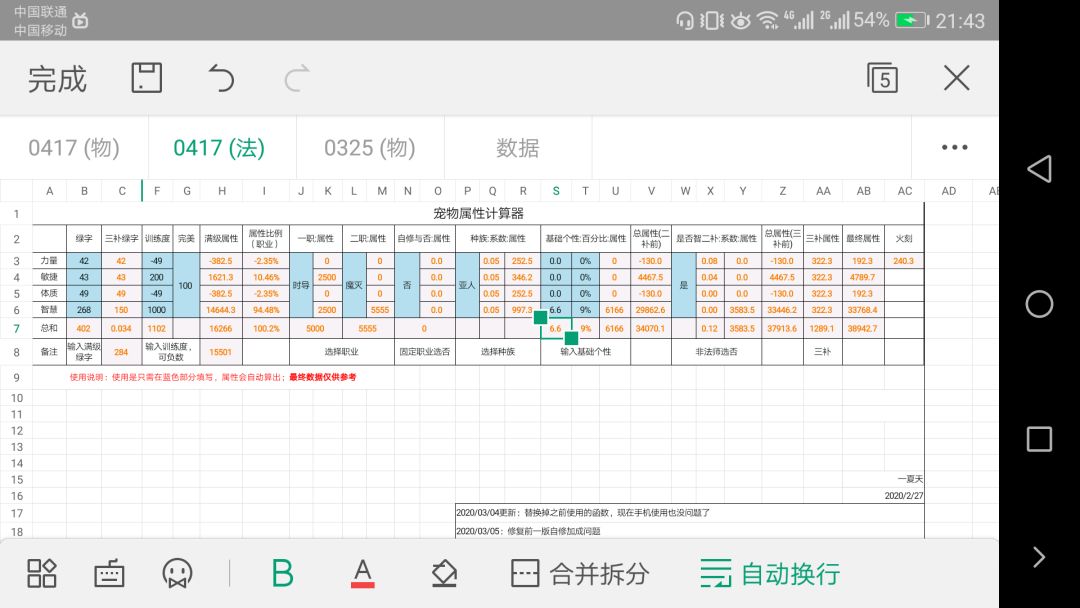
Task: Tap the 完成 done button
Action: pos(57,78)
